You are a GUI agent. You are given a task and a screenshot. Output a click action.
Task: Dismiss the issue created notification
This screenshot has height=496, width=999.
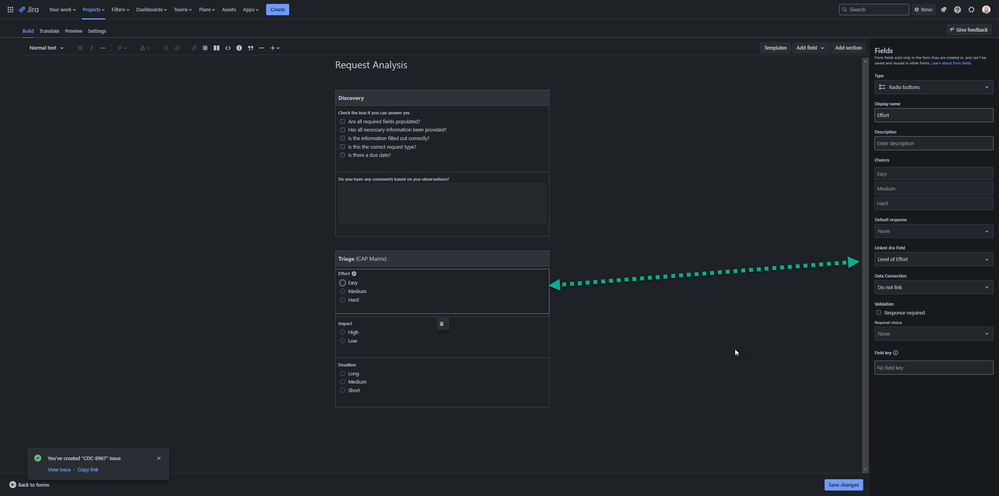point(159,458)
